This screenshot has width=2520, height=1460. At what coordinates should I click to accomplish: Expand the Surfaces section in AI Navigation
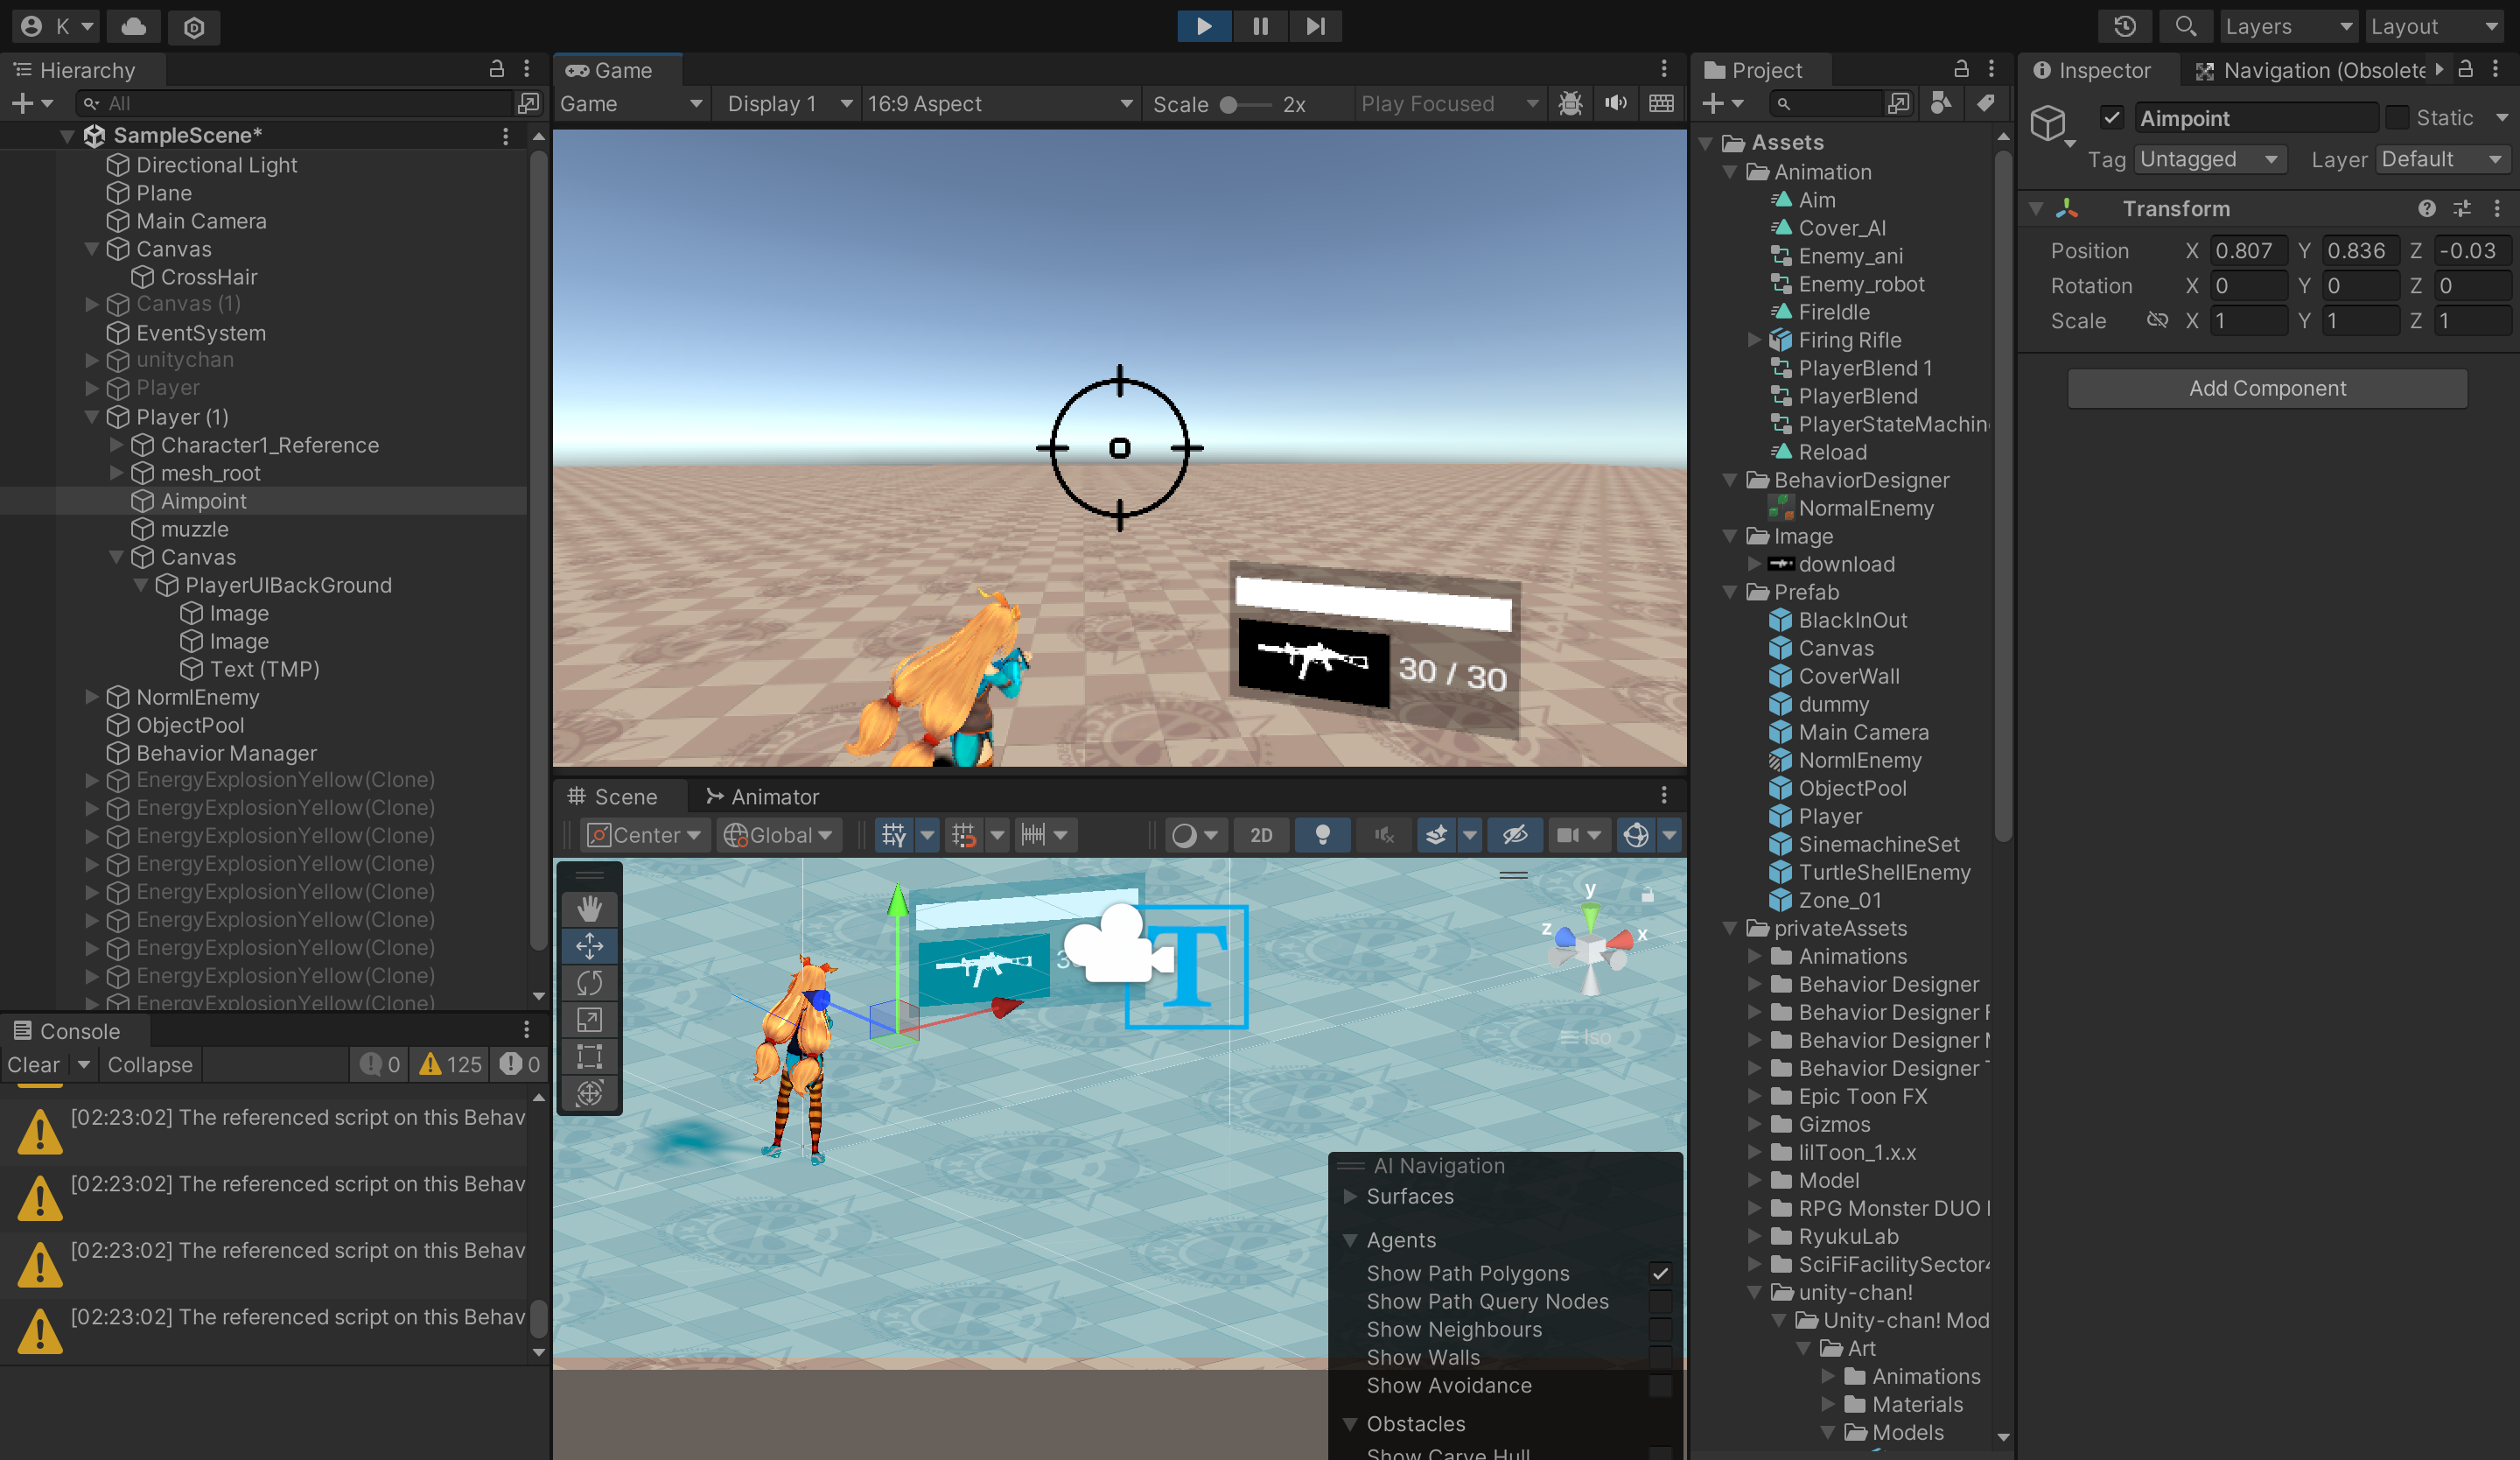tap(1351, 1197)
